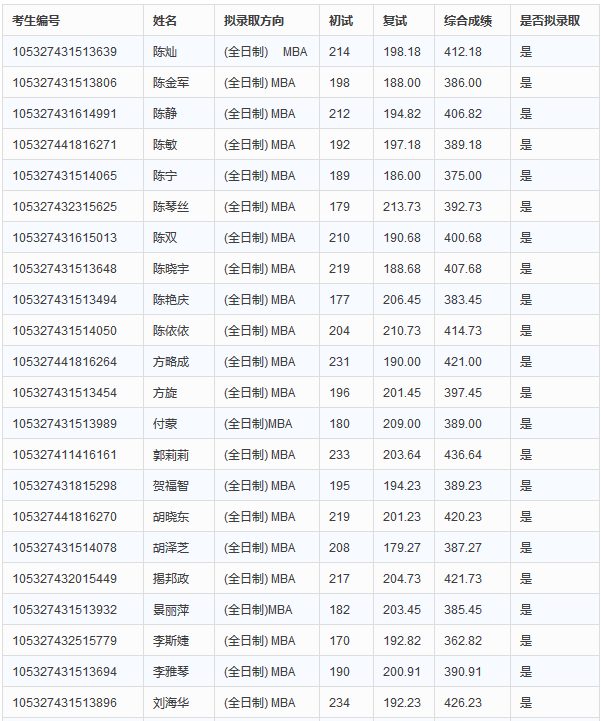Screen dimensions: 601x721
Task: Click the retest score 213.73
Action: (x=402, y=207)
